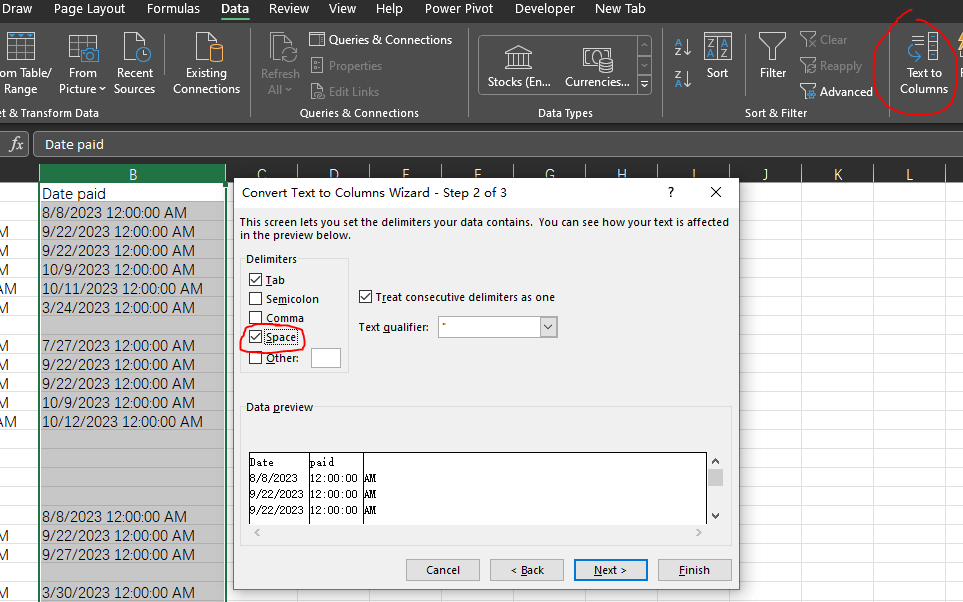This screenshot has width=963, height=602.
Task: Uncheck the Space delimiter
Action: click(x=255, y=337)
